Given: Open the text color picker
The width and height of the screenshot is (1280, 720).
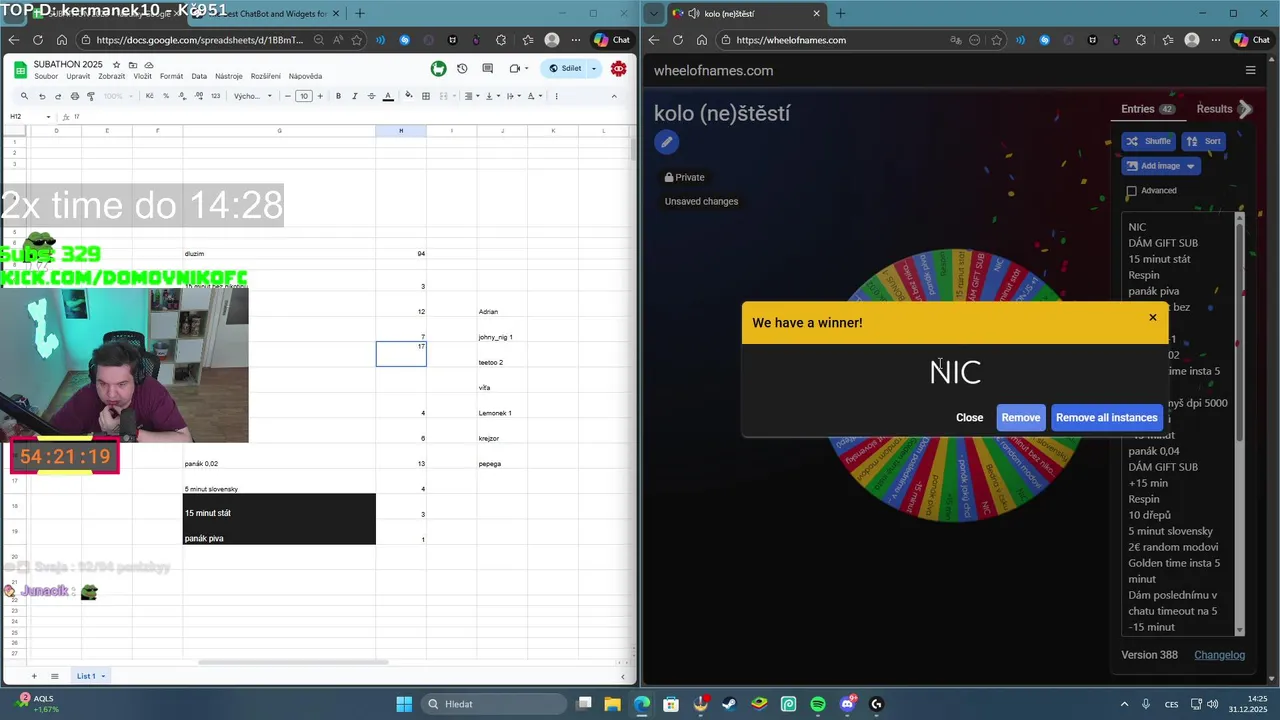Looking at the screenshot, I should click(x=388, y=96).
